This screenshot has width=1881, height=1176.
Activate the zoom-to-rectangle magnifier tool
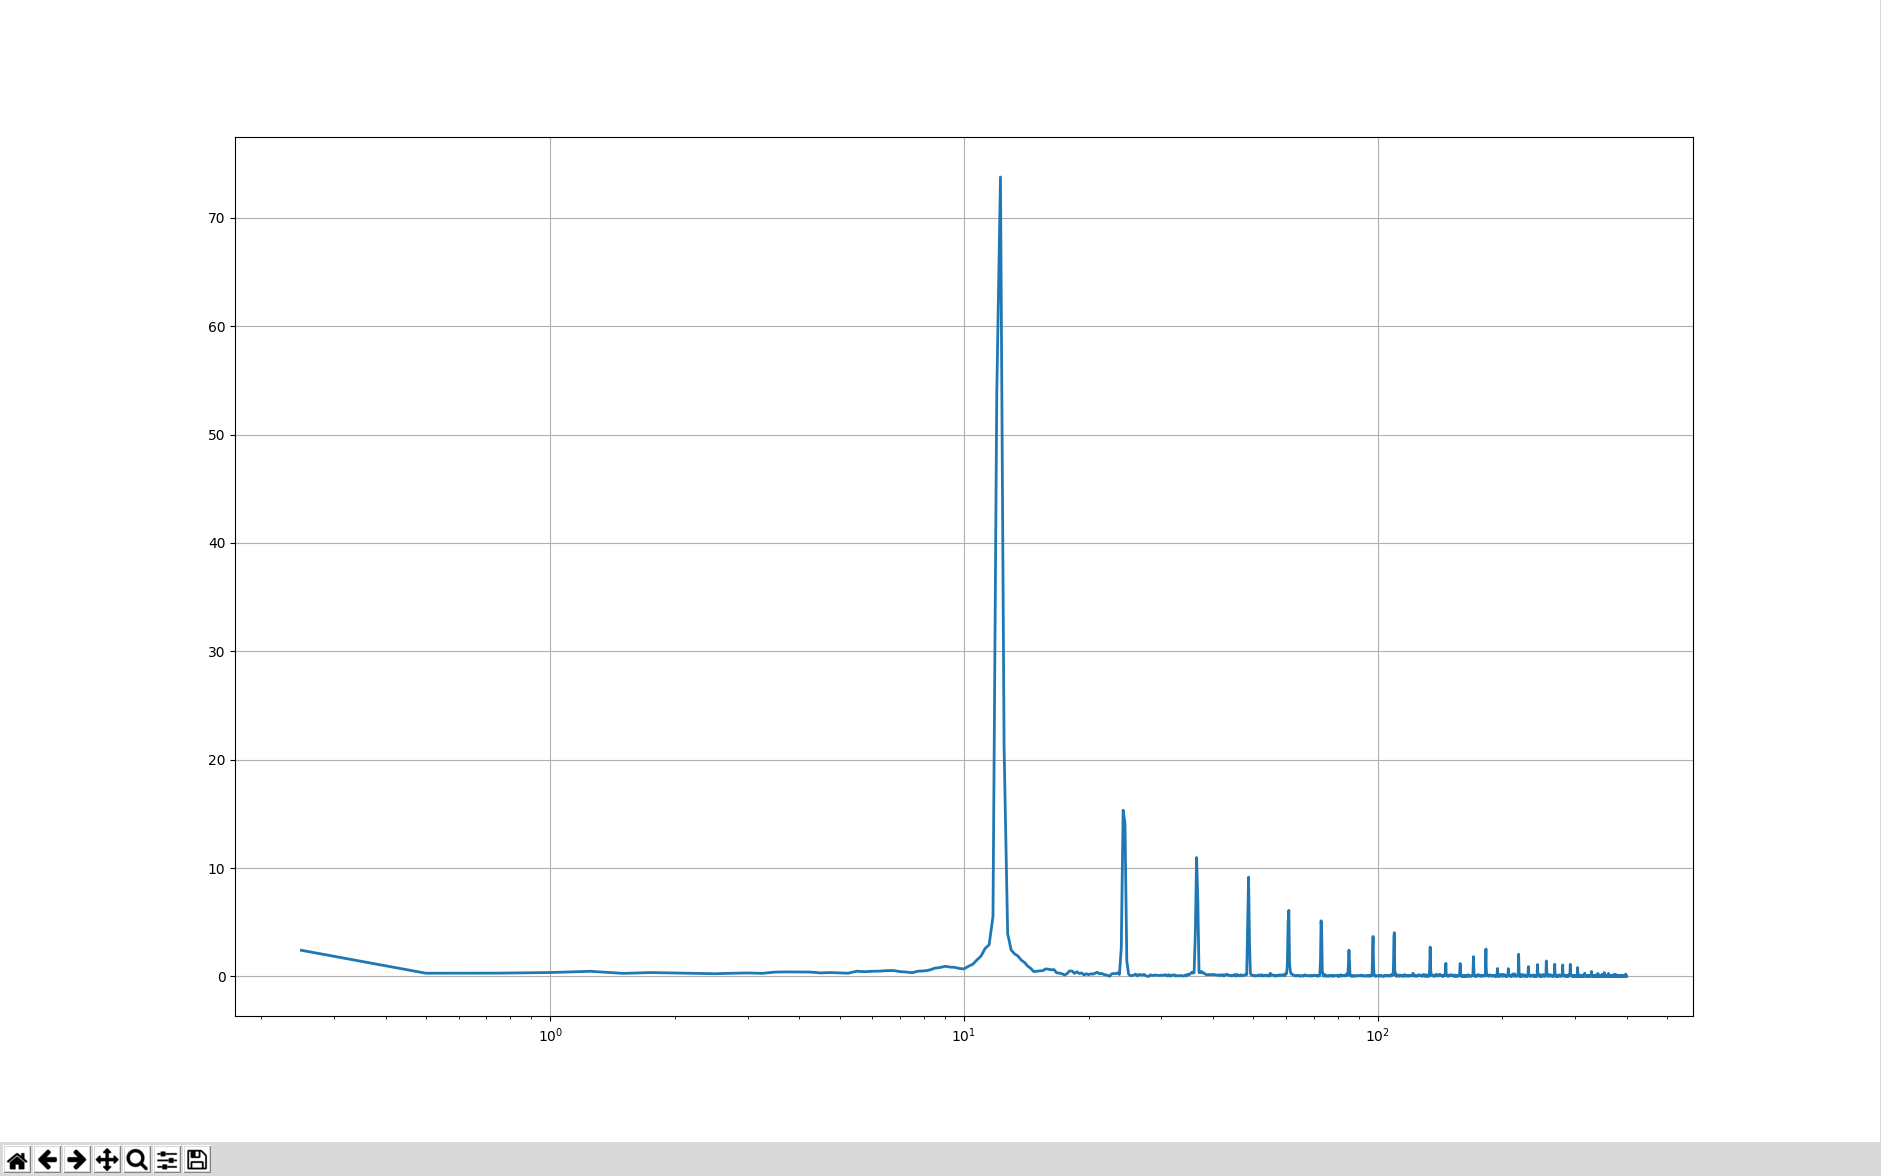tap(137, 1160)
